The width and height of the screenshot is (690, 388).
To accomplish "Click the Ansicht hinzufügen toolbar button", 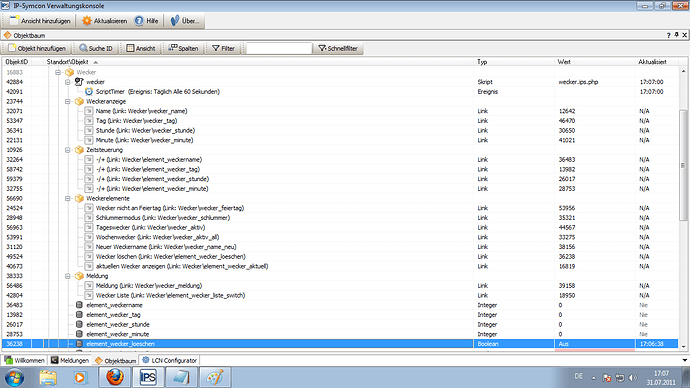I will point(40,21).
